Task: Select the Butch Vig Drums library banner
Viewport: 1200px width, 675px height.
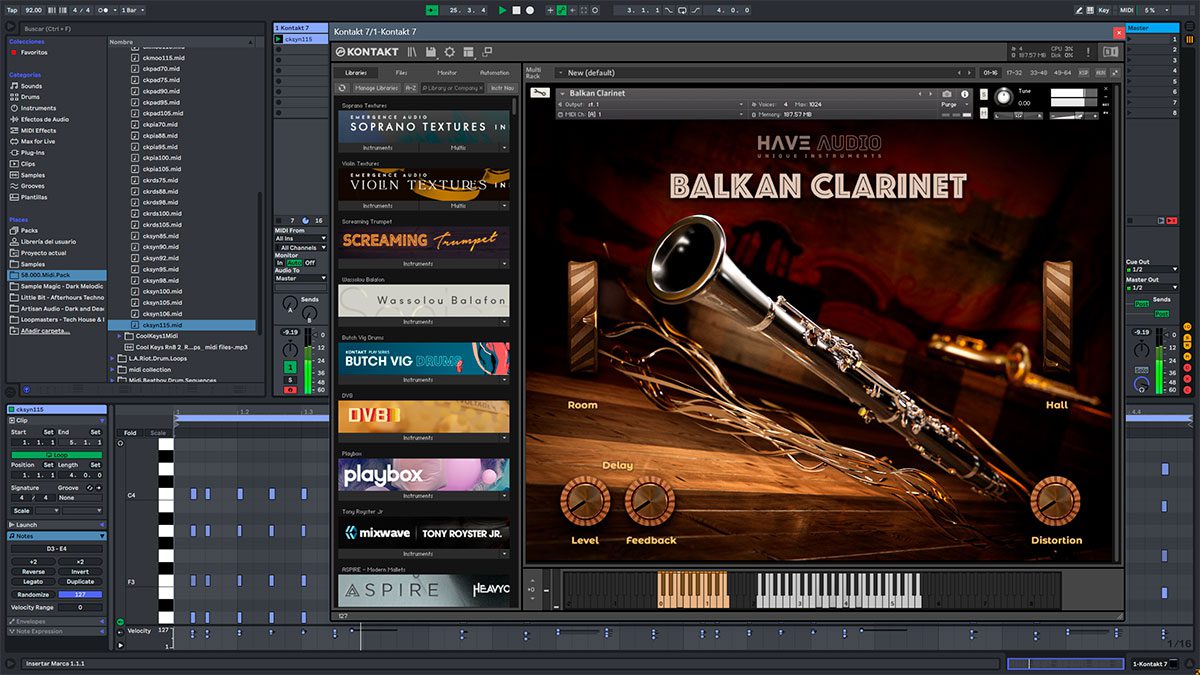Action: coord(424,359)
